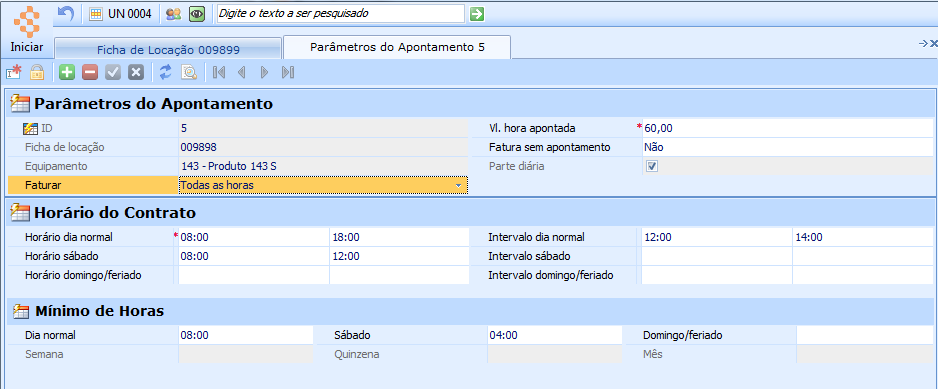Go to first record
The width and height of the screenshot is (938, 389).
pos(218,72)
